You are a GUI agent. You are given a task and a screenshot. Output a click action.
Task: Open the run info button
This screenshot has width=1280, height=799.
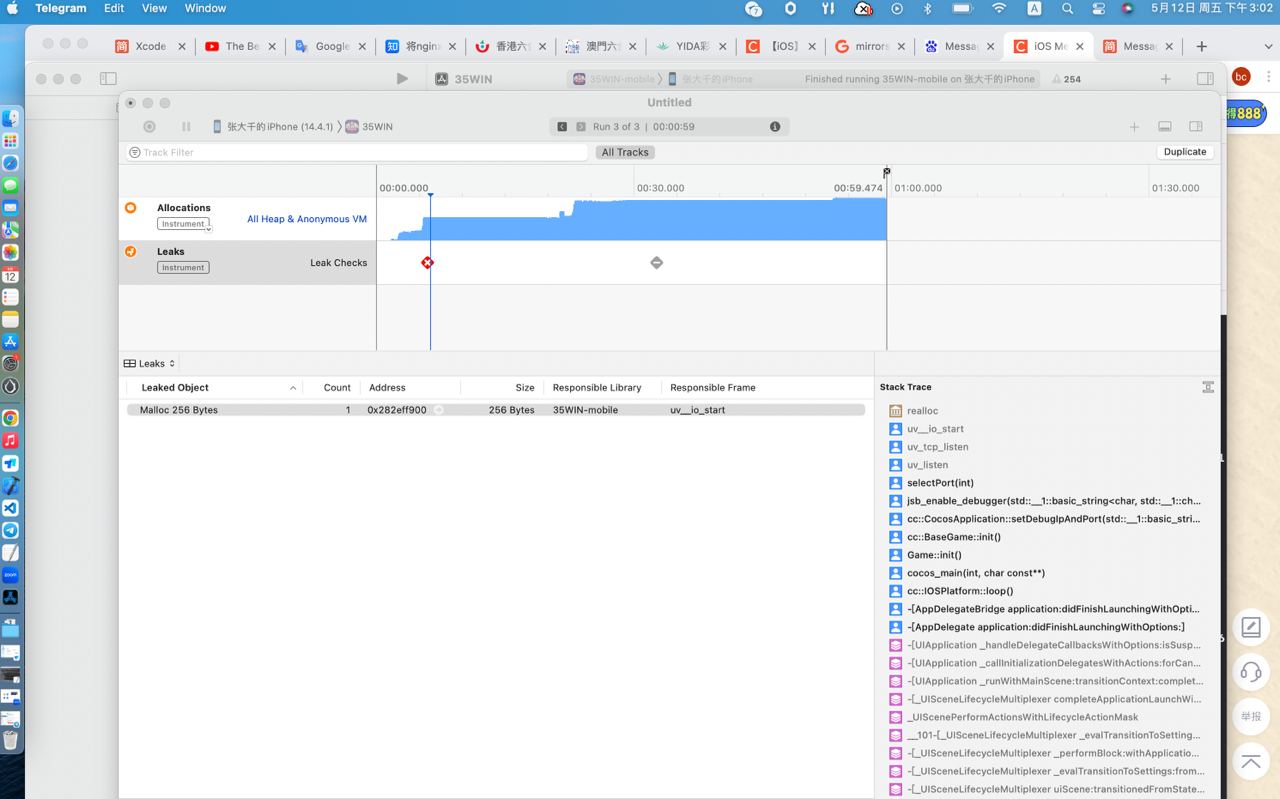click(x=775, y=127)
